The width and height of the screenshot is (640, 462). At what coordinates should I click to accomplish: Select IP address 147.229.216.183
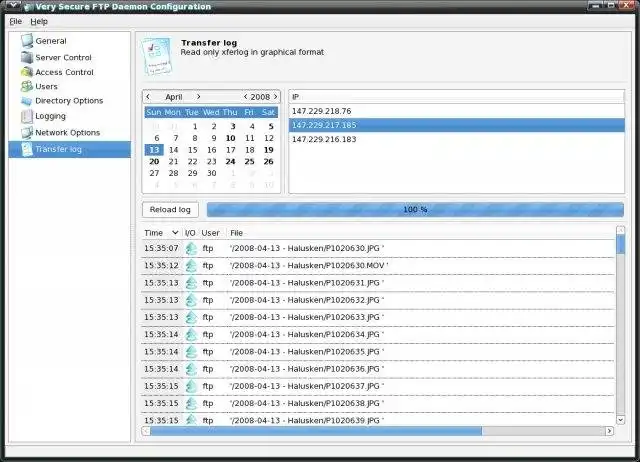[x=456, y=139]
